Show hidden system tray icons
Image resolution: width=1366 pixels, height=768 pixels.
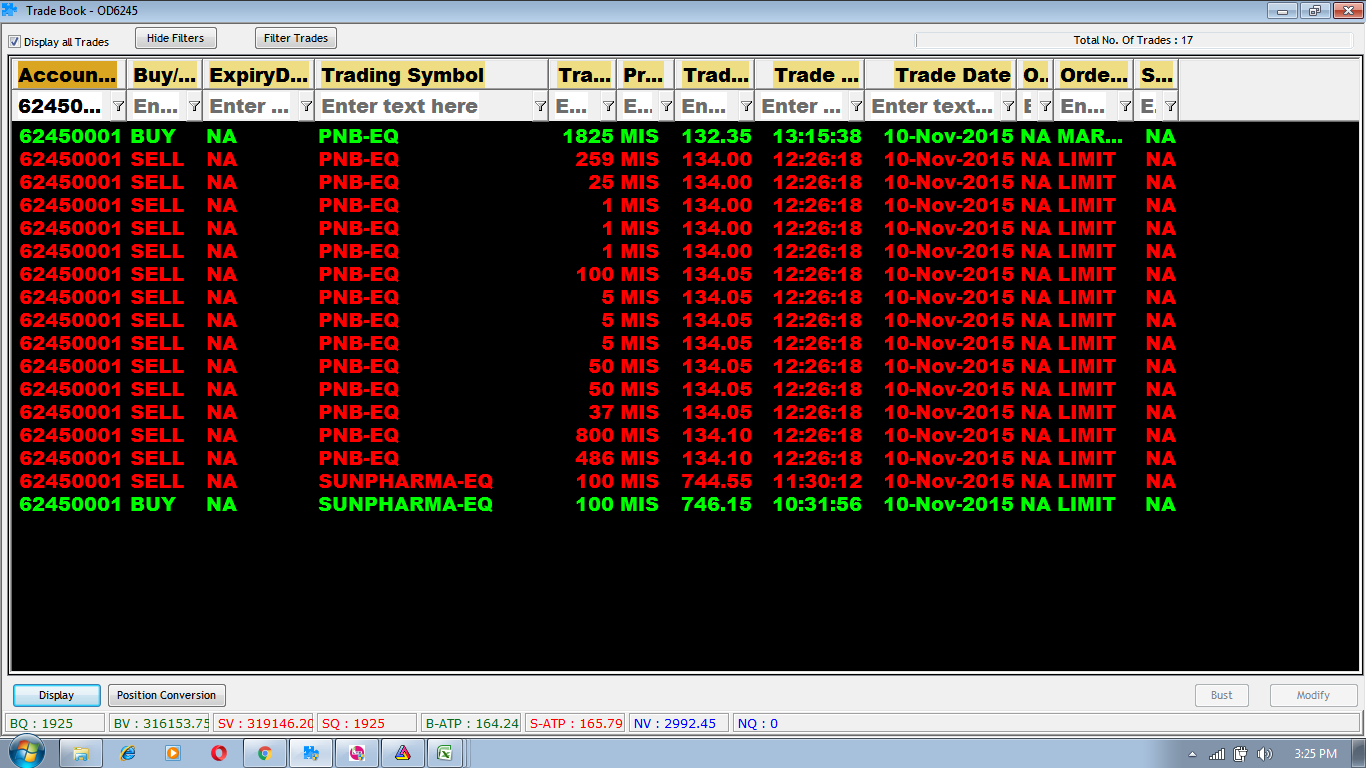coord(1192,754)
